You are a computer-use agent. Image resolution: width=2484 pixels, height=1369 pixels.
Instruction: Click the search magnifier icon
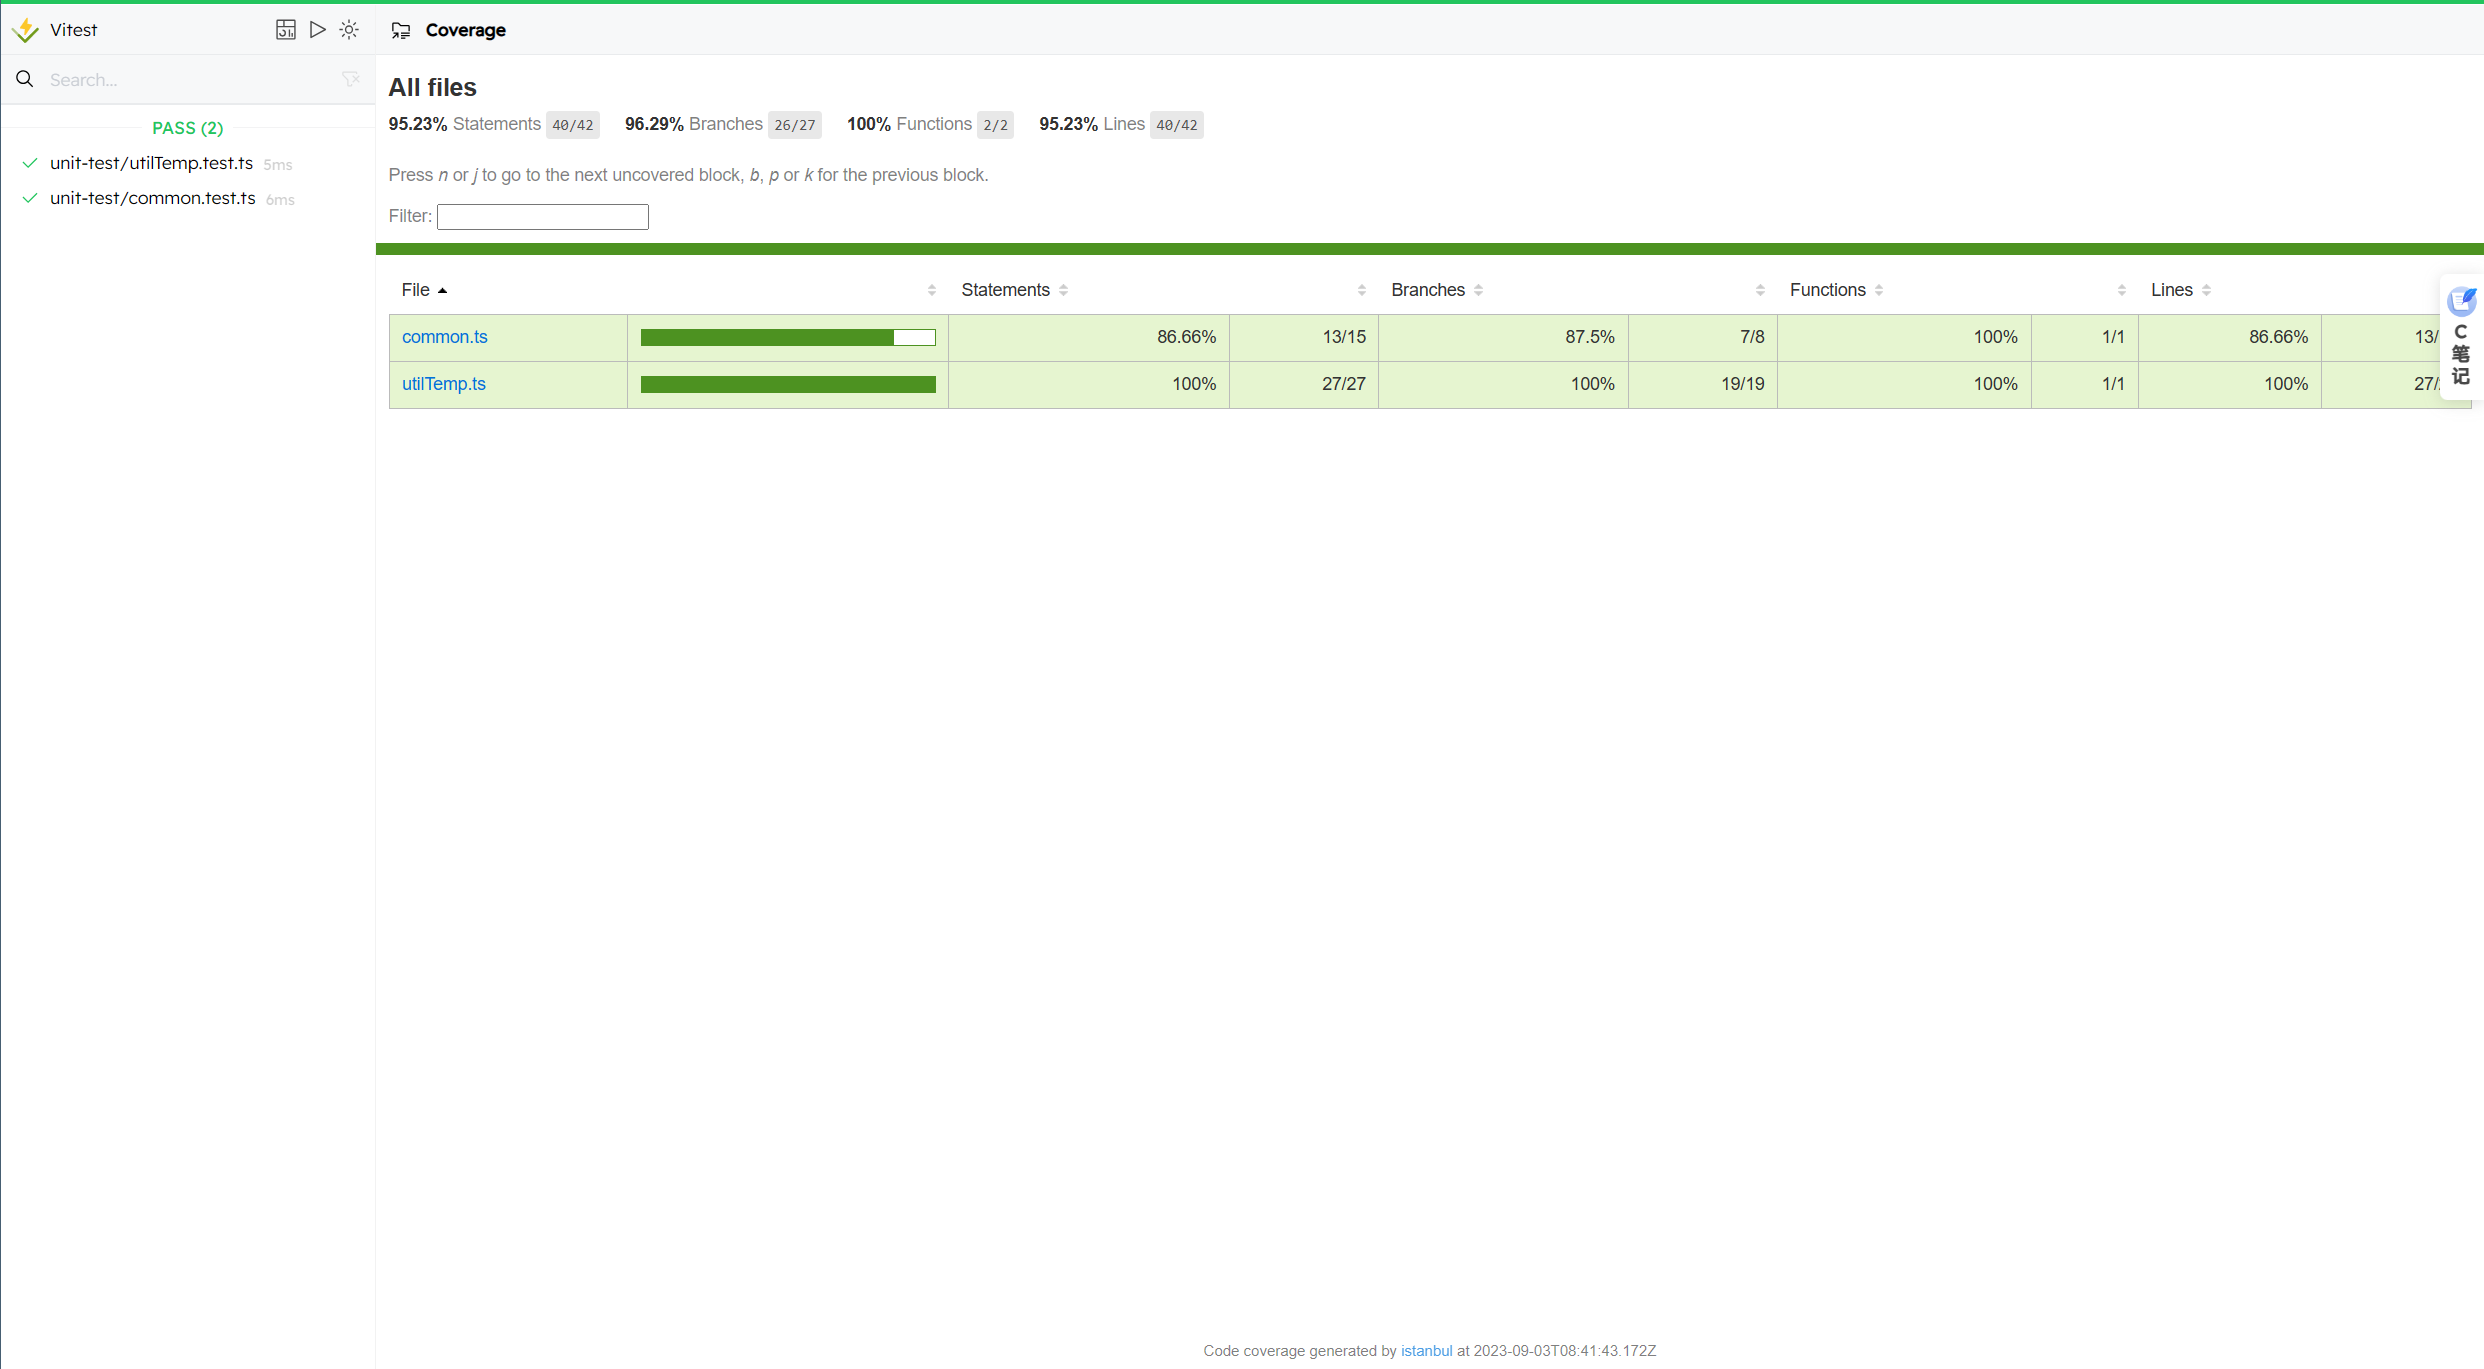pyautogui.click(x=24, y=79)
